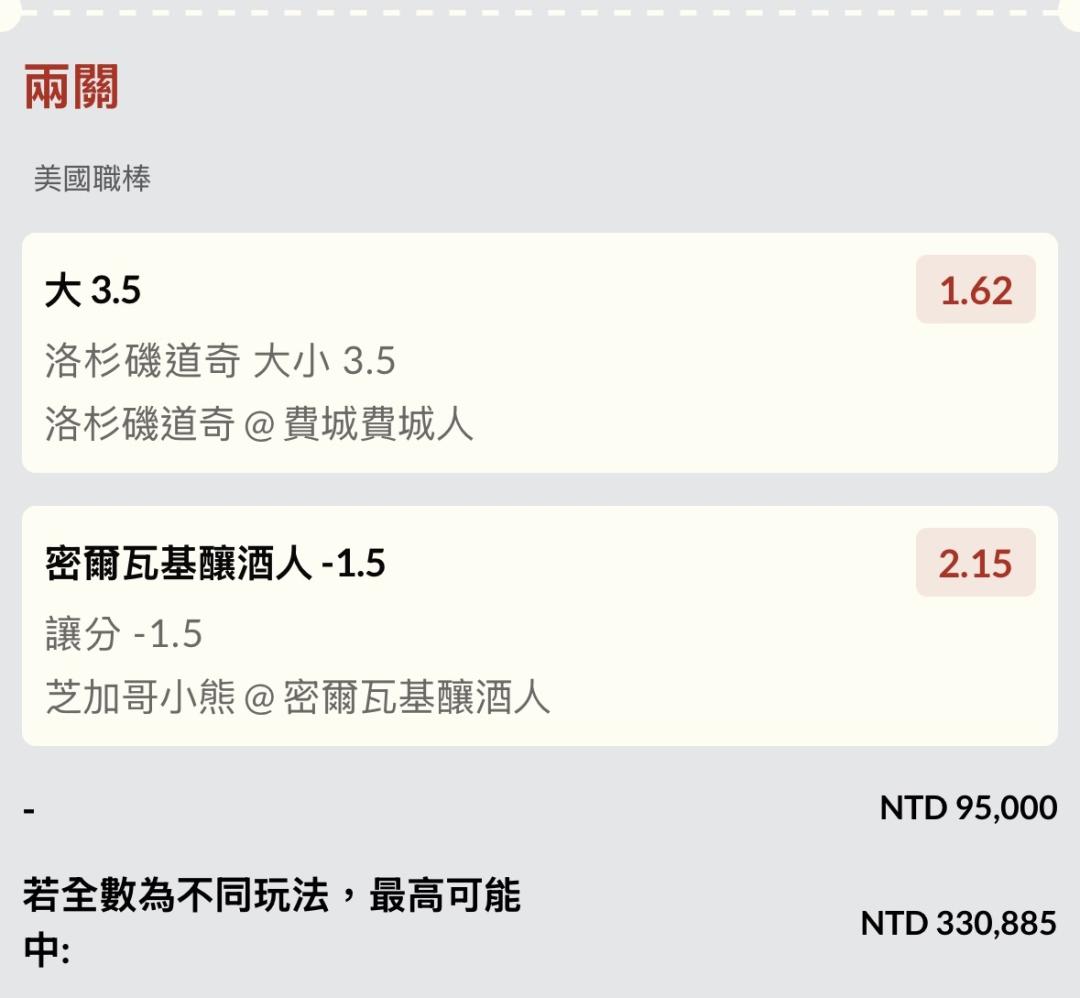Tap blank space right of 芝加哥小熊 @ 密爾瓦基釀酒人
The height and width of the screenshot is (998, 1080).
(800, 697)
